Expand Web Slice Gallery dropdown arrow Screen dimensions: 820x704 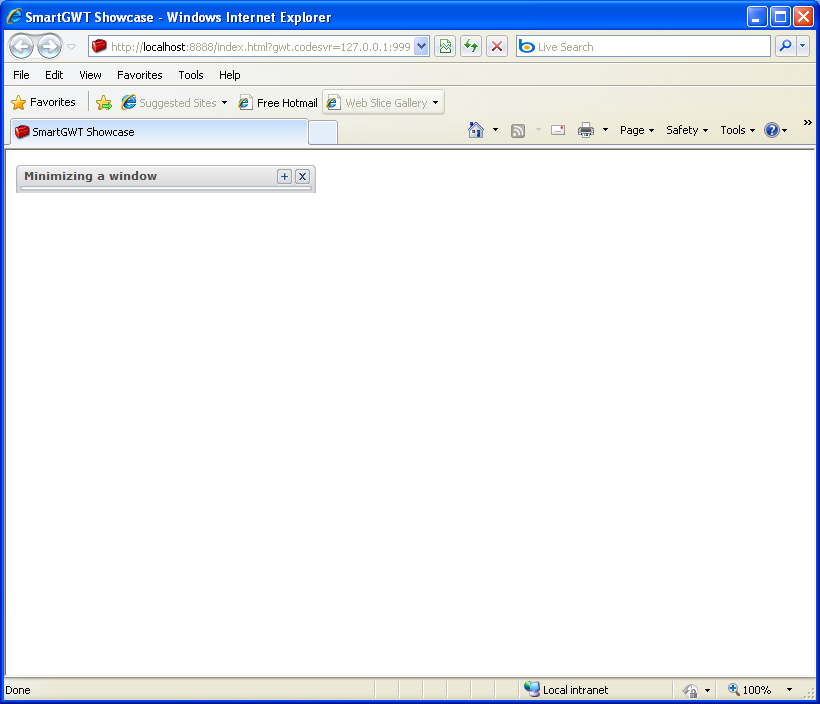[436, 103]
